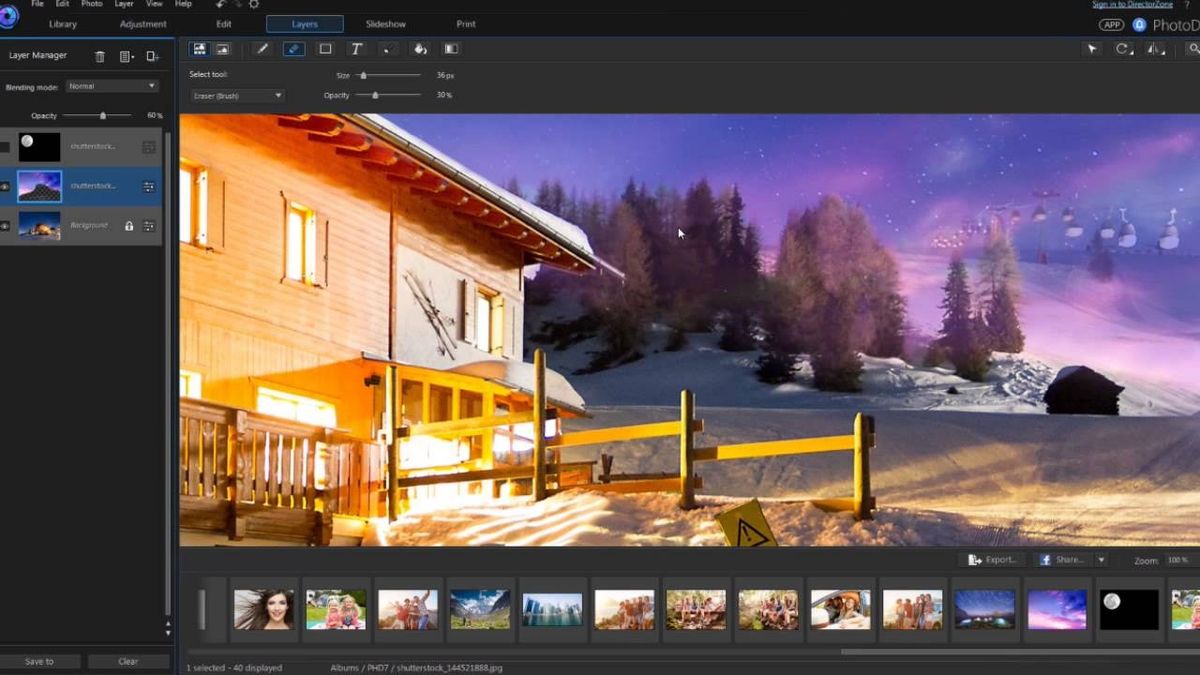Open the Eraser (Brush) tool selector

(x=236, y=95)
